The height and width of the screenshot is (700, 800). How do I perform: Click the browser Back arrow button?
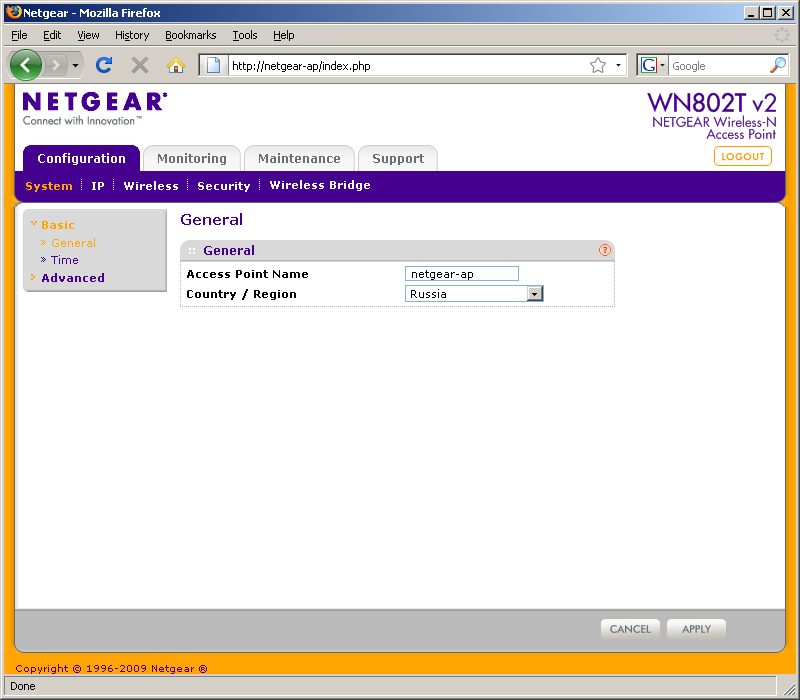click(x=26, y=65)
